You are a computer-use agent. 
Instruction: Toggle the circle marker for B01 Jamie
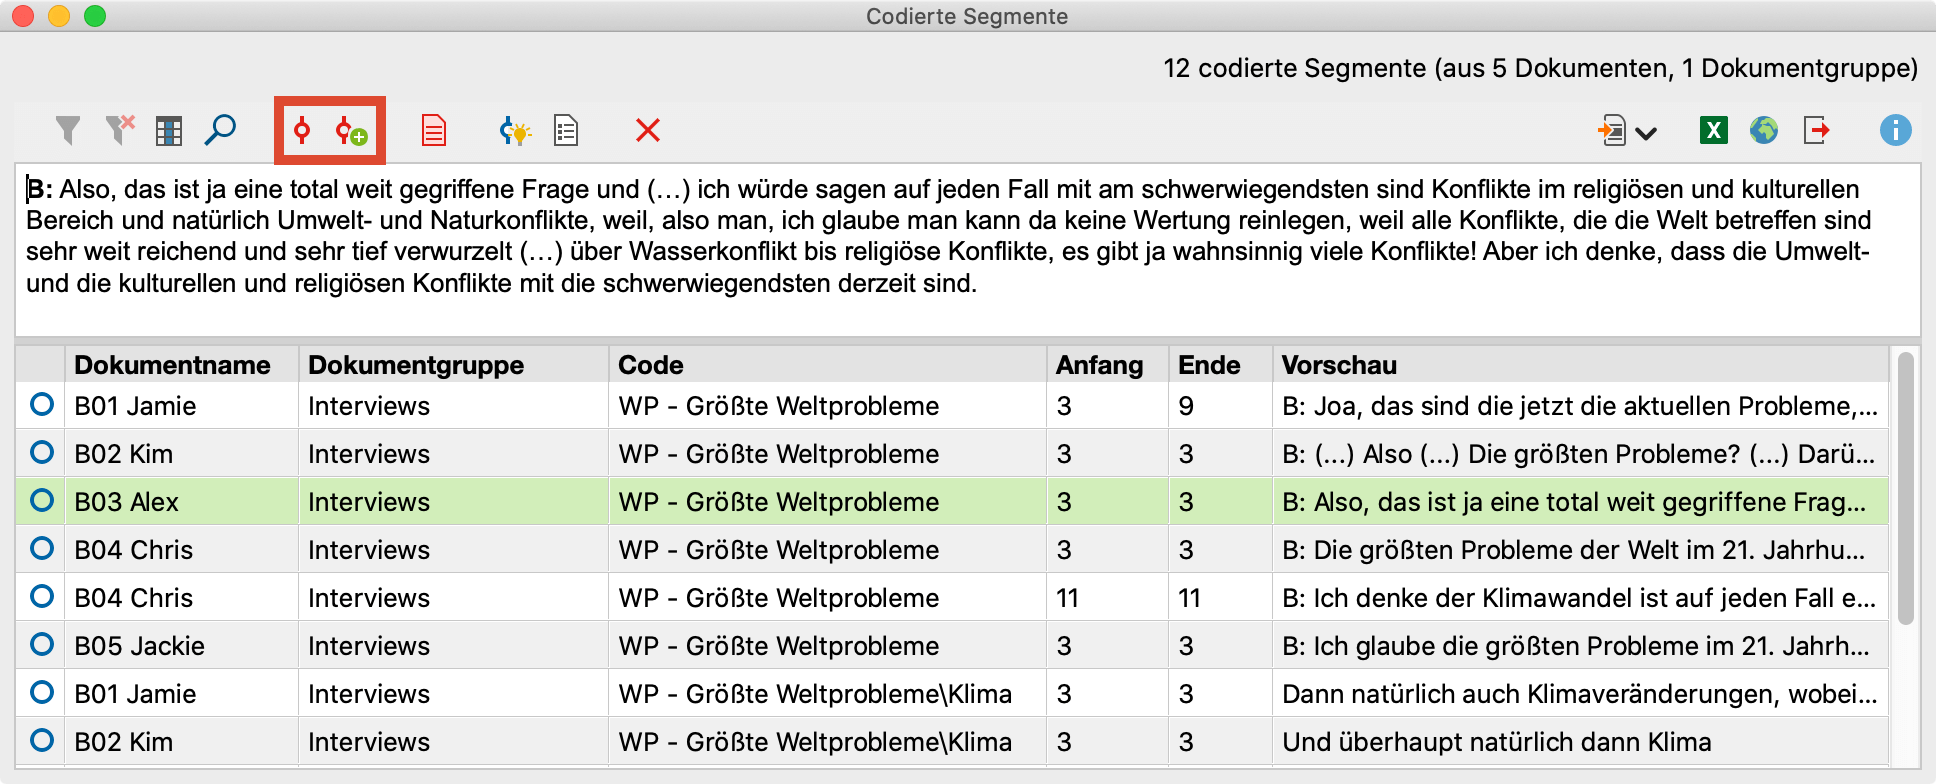[x=41, y=406]
